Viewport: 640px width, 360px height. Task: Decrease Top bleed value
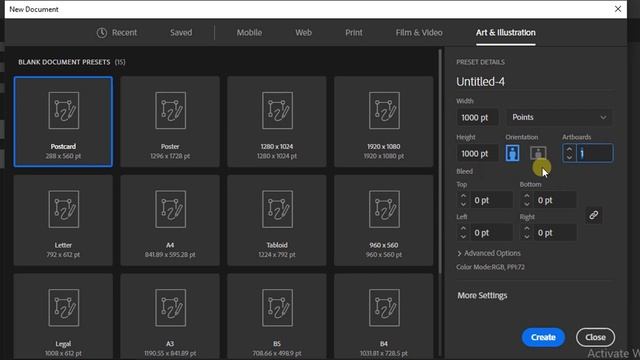[463, 204]
